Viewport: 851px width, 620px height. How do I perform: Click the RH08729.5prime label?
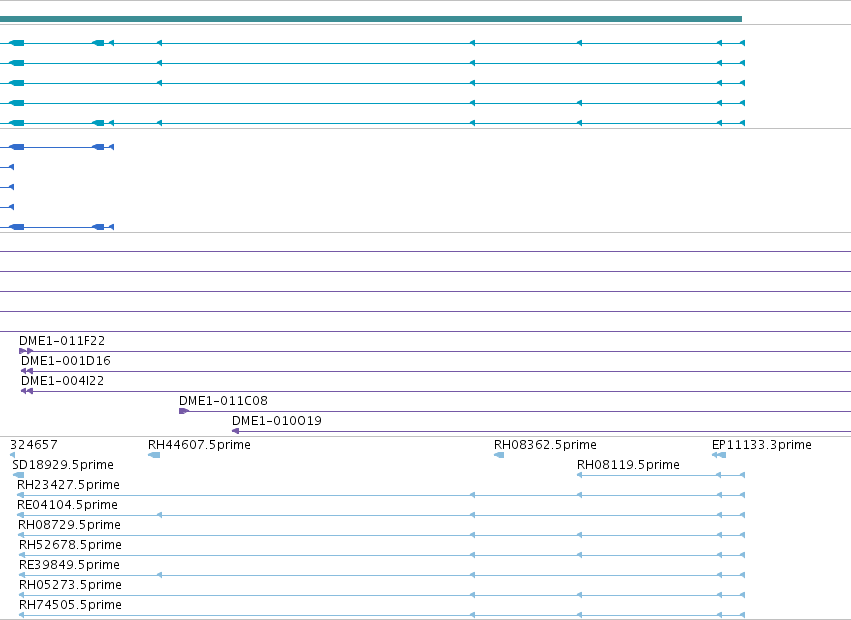click(69, 526)
